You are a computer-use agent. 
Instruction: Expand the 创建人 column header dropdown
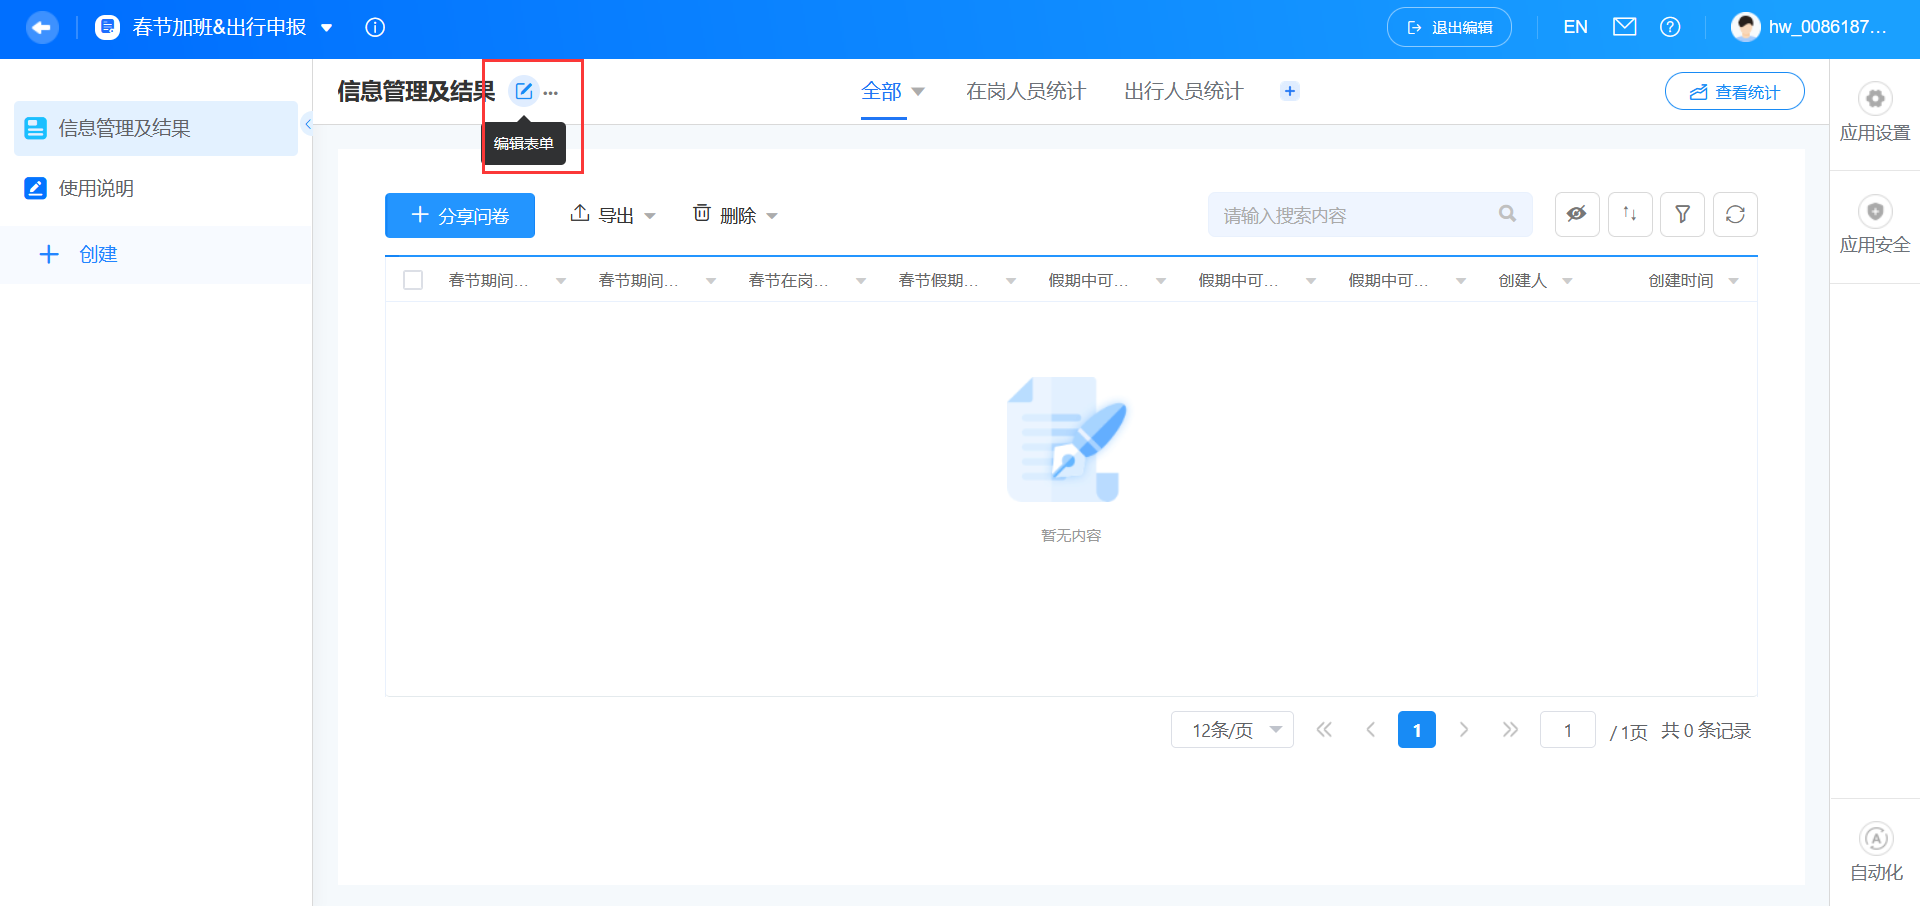coord(1567,280)
